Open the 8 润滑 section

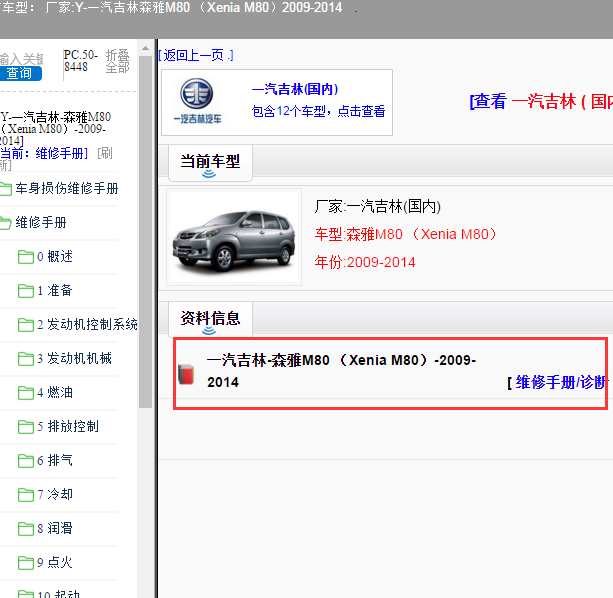[x=55, y=528]
